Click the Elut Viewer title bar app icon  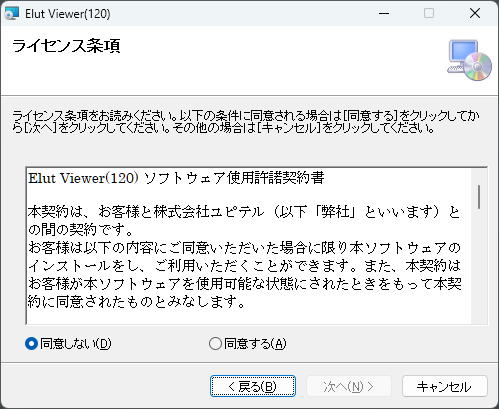tap(12, 14)
